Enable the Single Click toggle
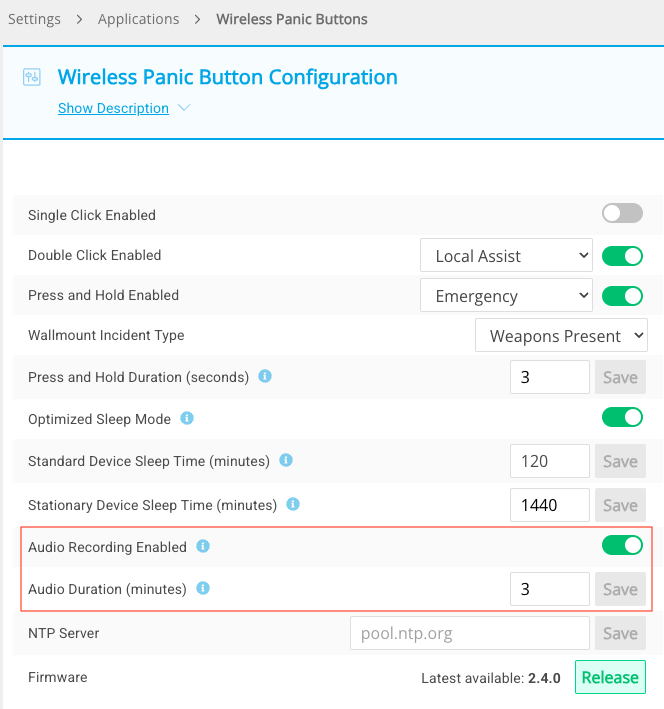Viewport: 664px width, 709px height. [x=622, y=213]
